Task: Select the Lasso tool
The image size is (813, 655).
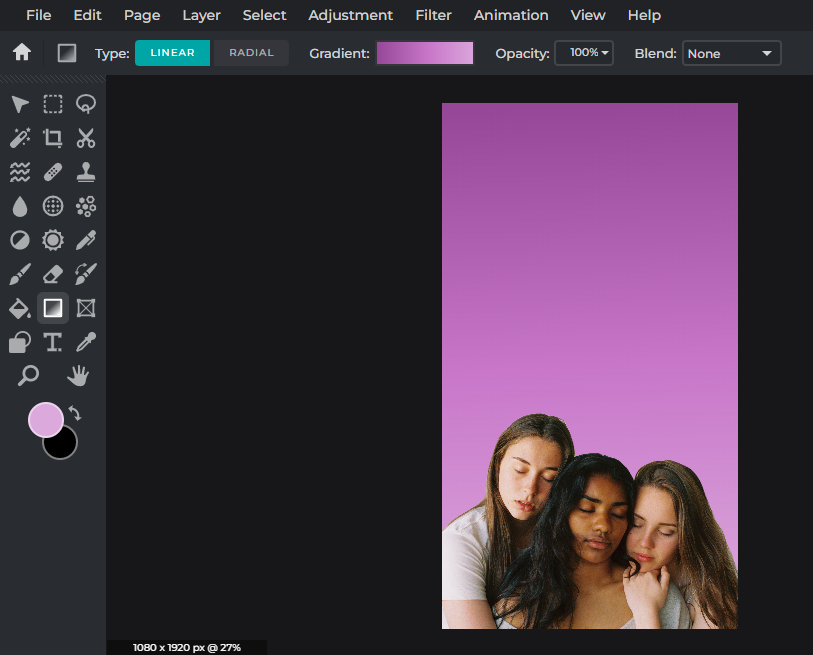Action: pyautogui.click(x=86, y=104)
